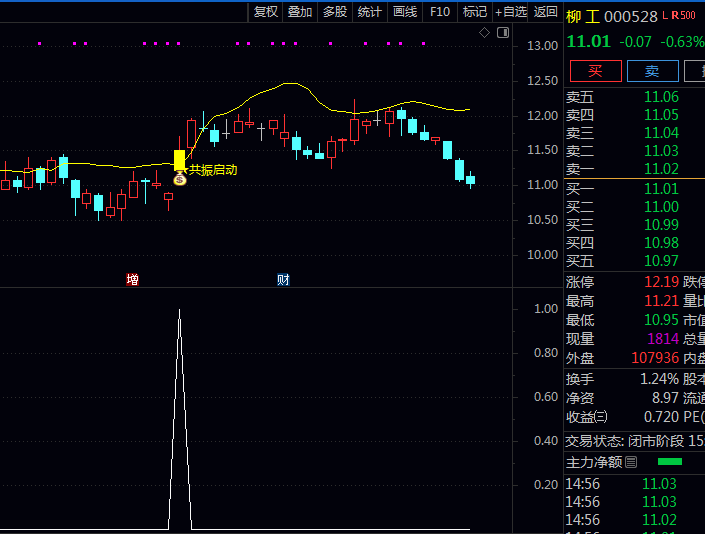
Task: Click price change -0.63% in header
Action: pyautogui.click(x=682, y=42)
